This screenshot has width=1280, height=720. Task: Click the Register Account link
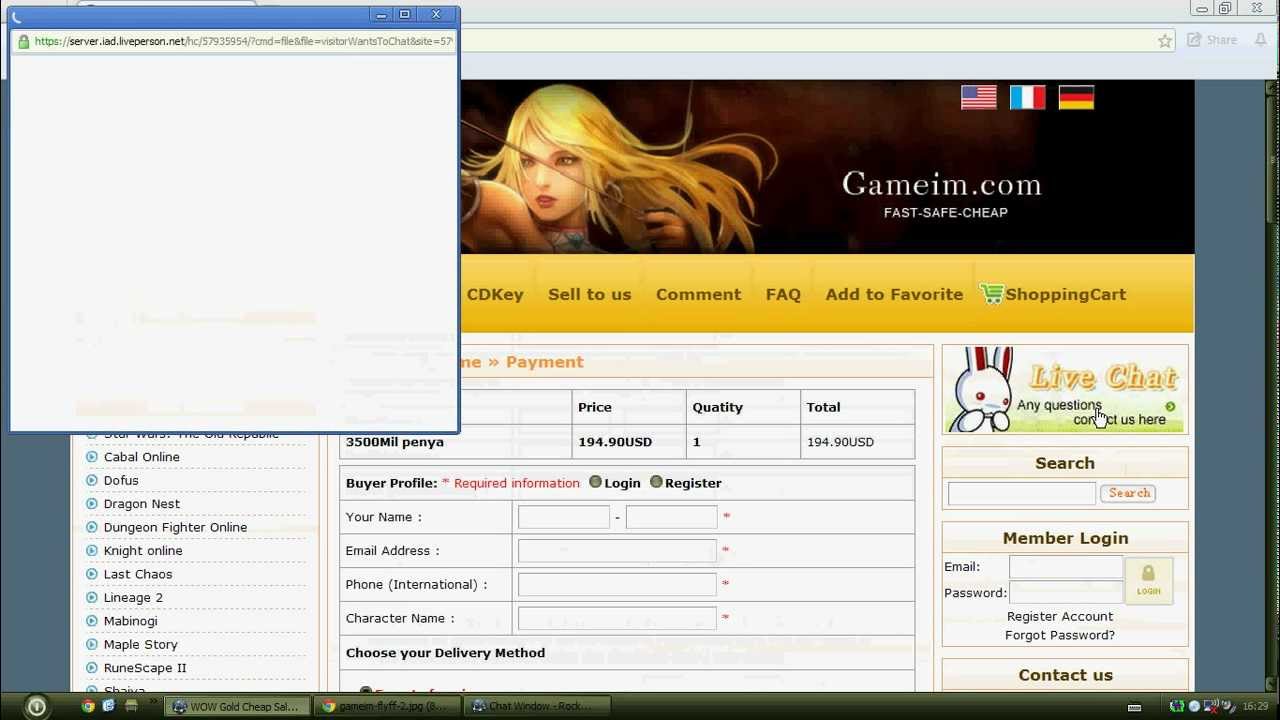pos(1059,616)
